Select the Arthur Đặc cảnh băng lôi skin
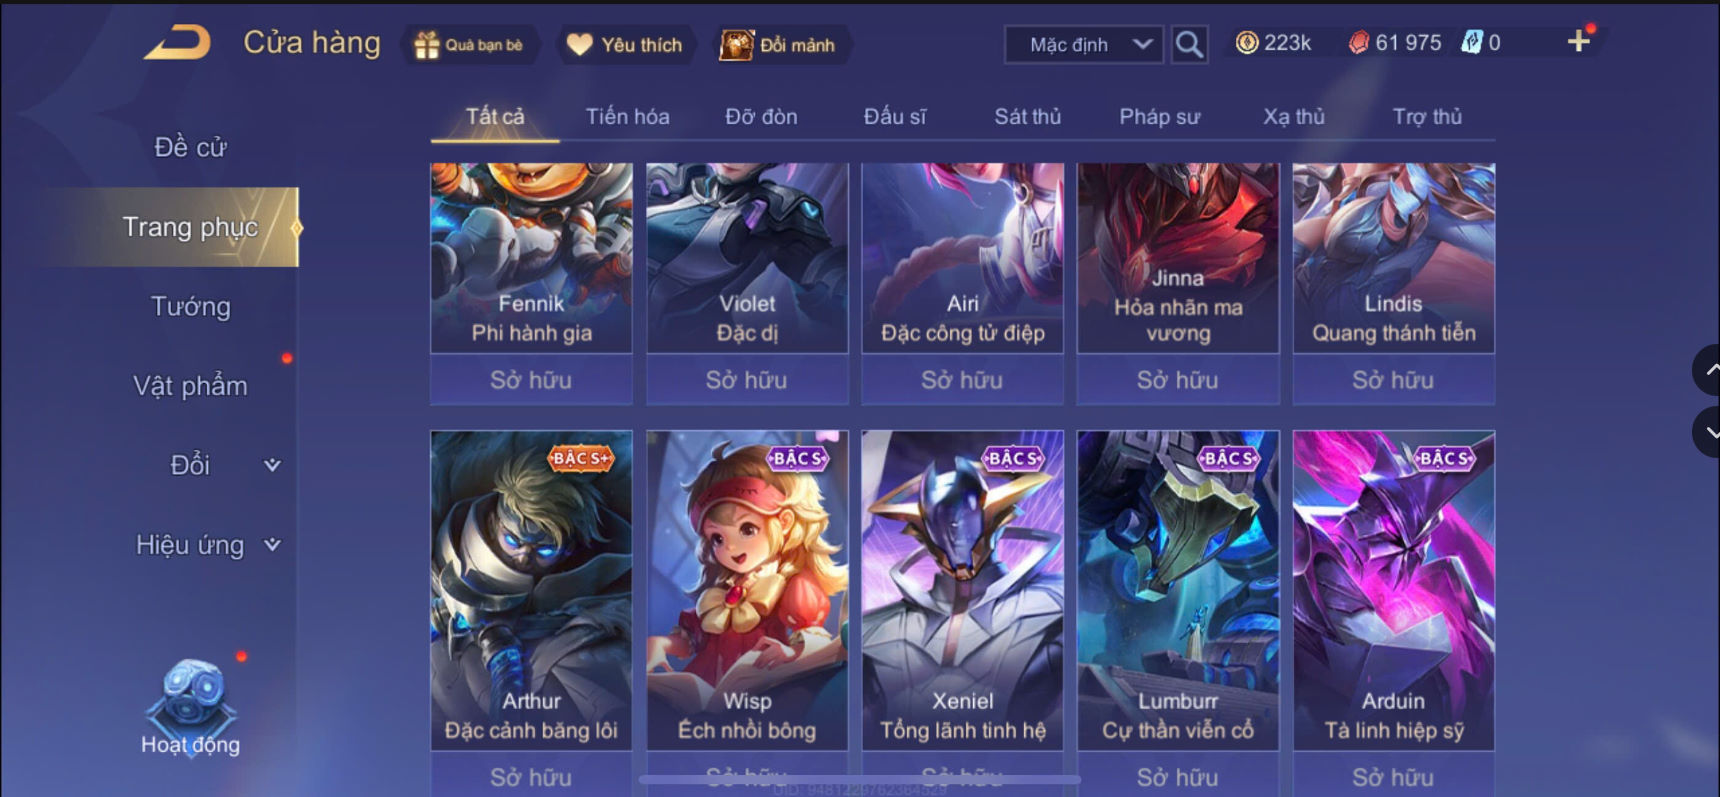 point(531,590)
